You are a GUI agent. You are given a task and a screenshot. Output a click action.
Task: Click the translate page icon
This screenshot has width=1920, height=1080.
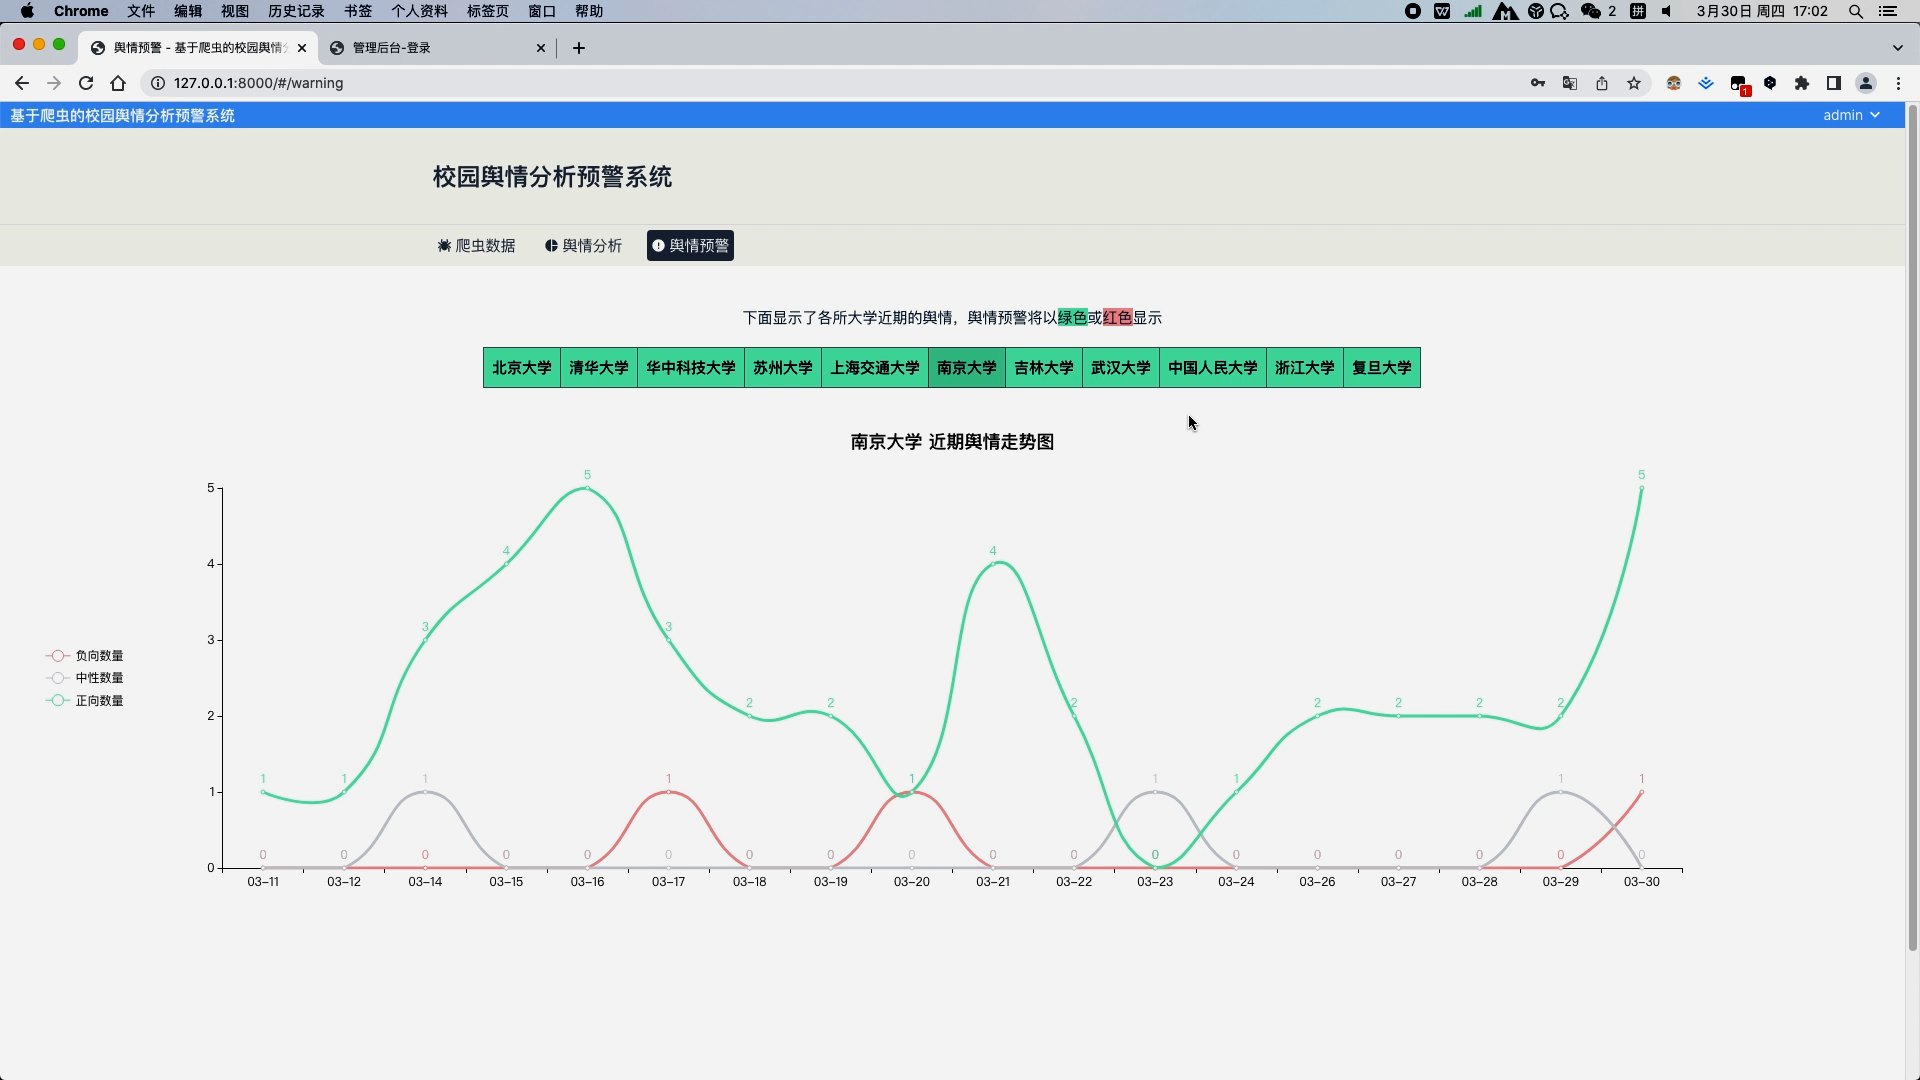pyautogui.click(x=1570, y=84)
